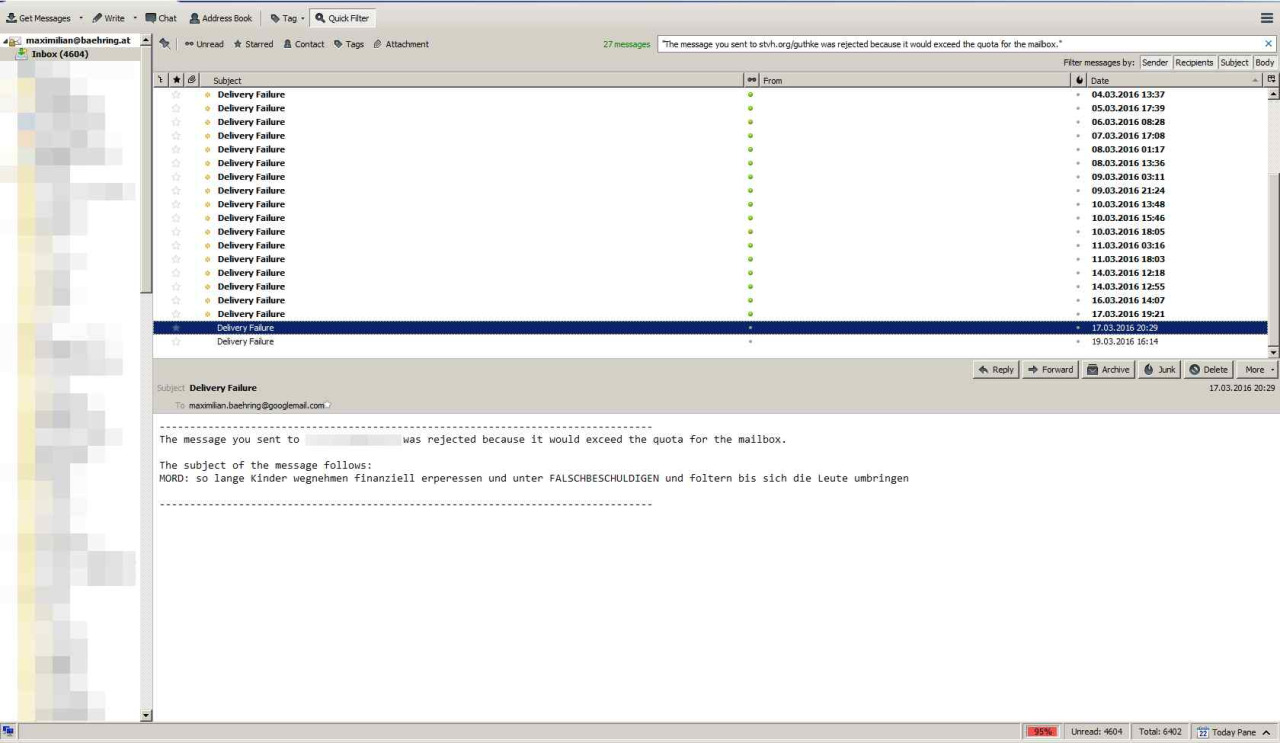This screenshot has height=743, width=1280.
Task: Click the hamburger application menu icon
Action: point(1267,18)
